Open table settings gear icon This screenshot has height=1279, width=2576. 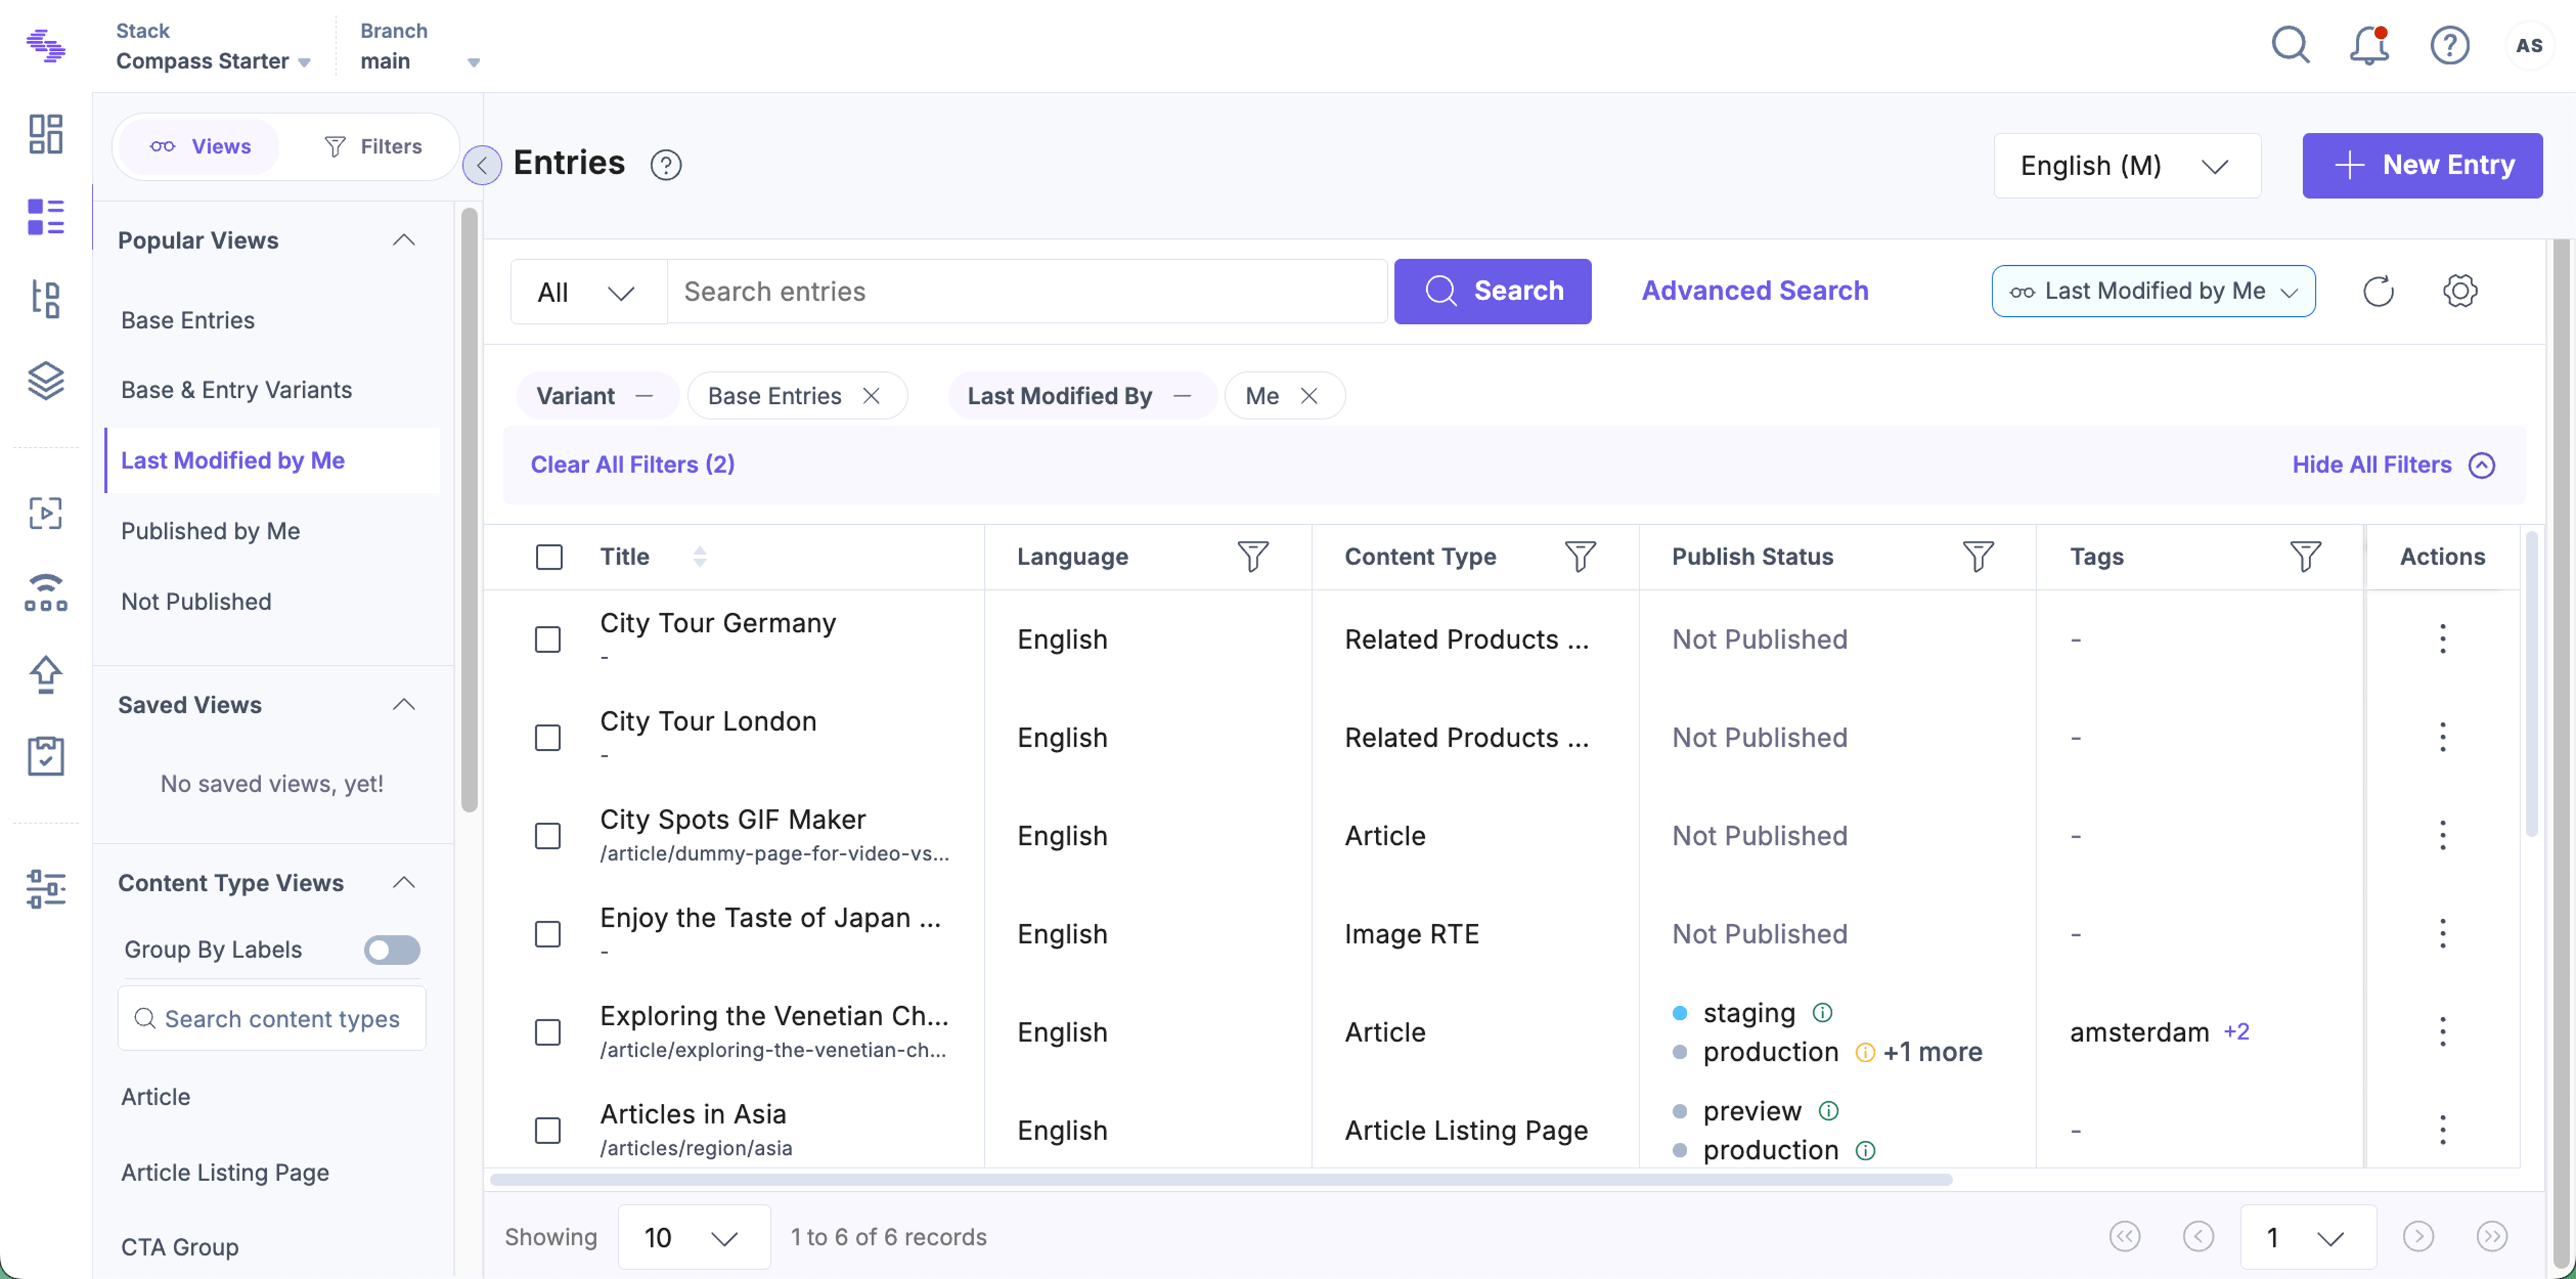(2460, 291)
